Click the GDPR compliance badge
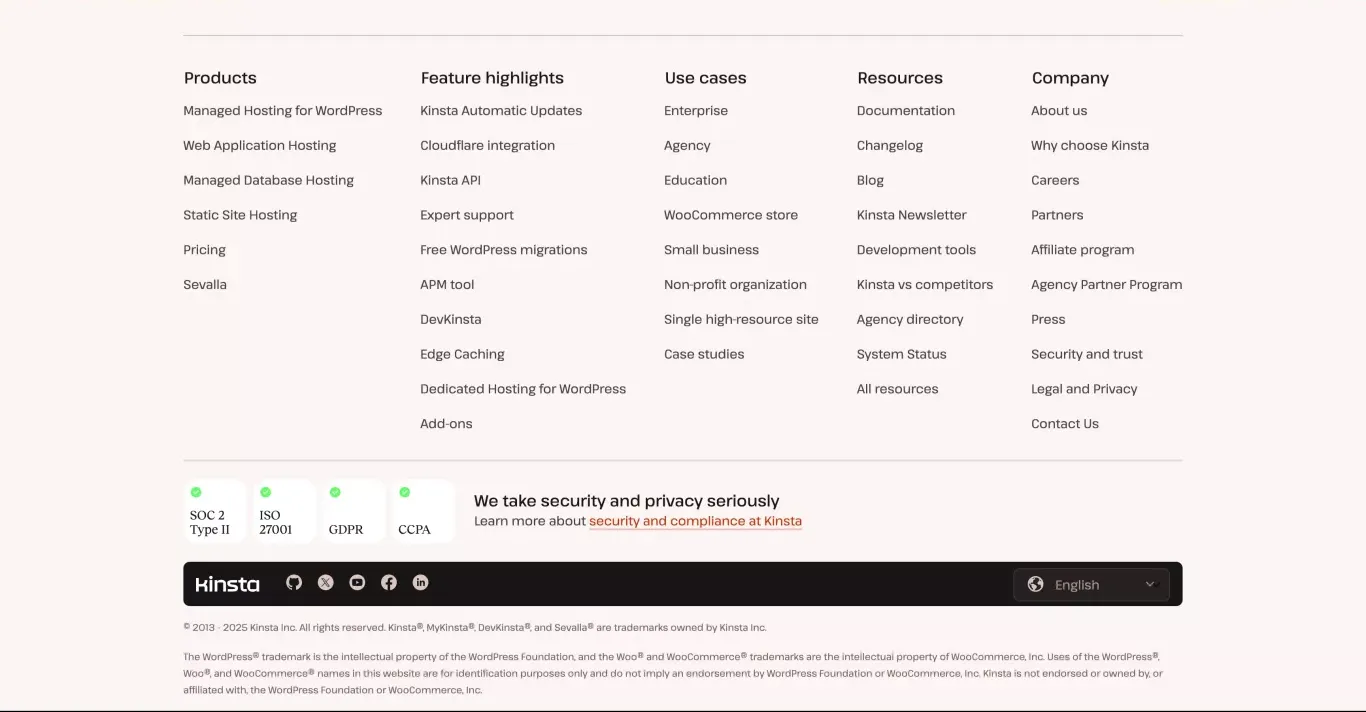1366x712 pixels. click(x=354, y=511)
